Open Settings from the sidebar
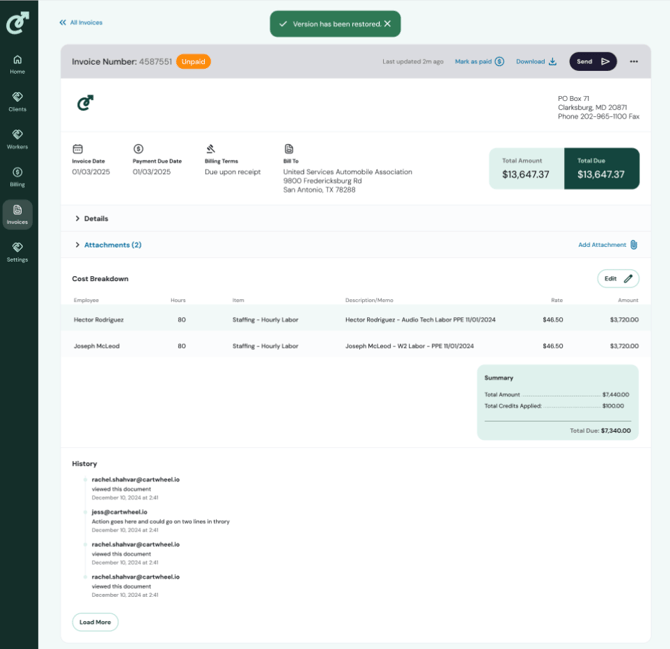The height and width of the screenshot is (649, 670). click(x=17, y=252)
